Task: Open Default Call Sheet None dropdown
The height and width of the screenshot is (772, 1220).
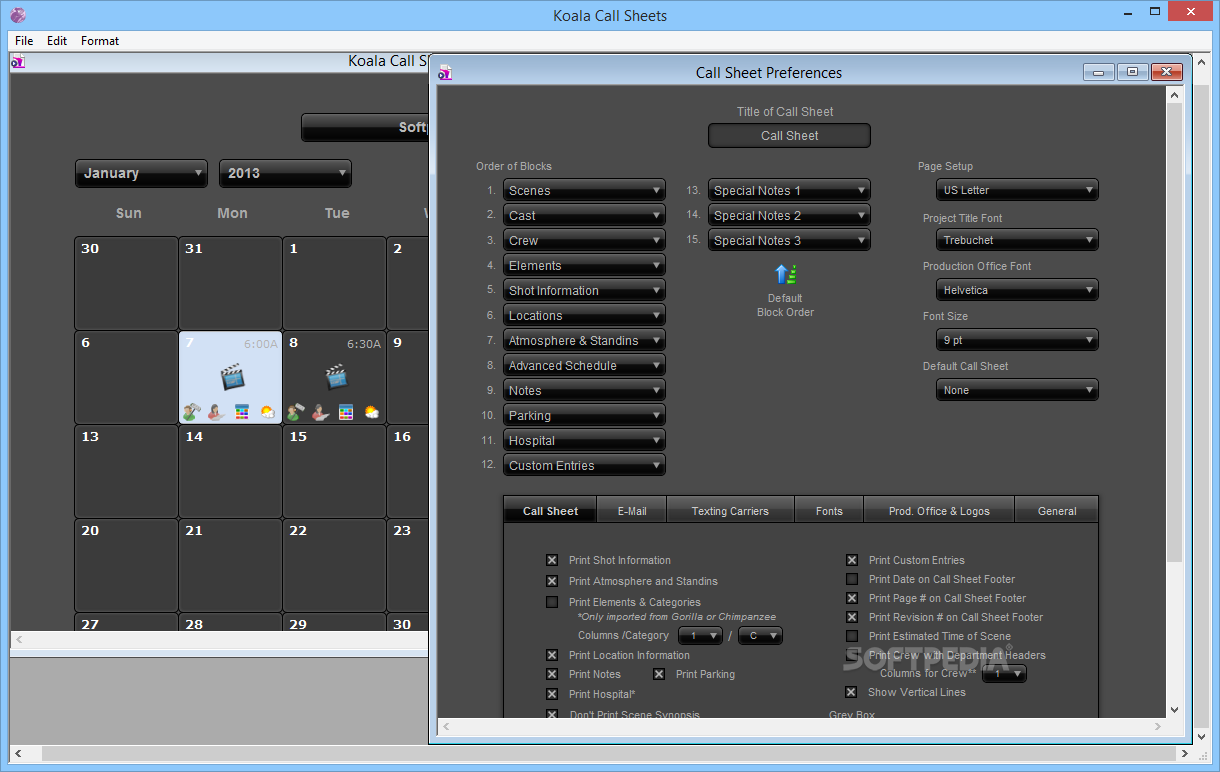Action: coord(1017,390)
